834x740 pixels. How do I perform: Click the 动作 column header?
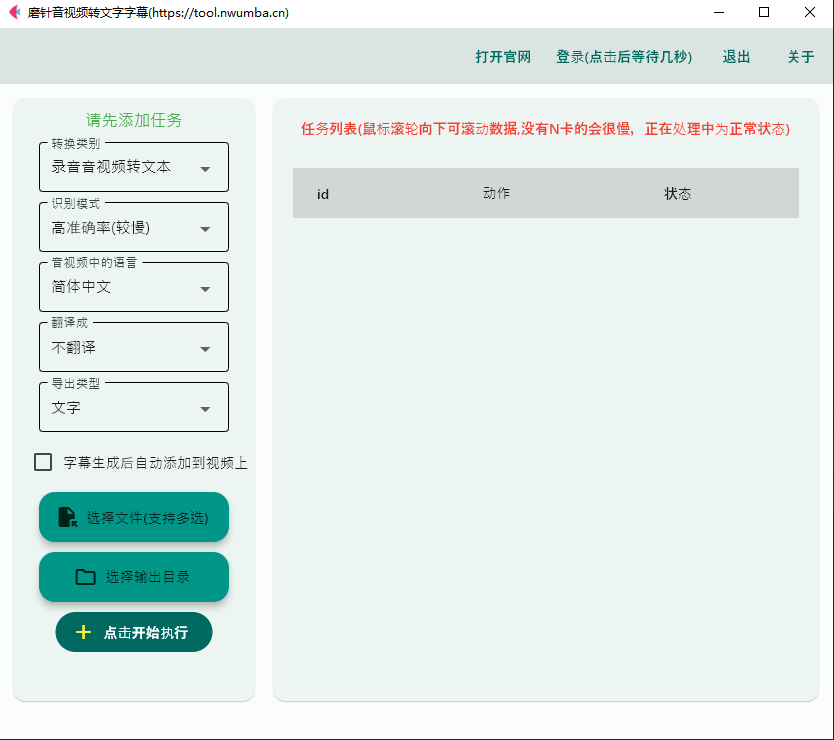[496, 193]
